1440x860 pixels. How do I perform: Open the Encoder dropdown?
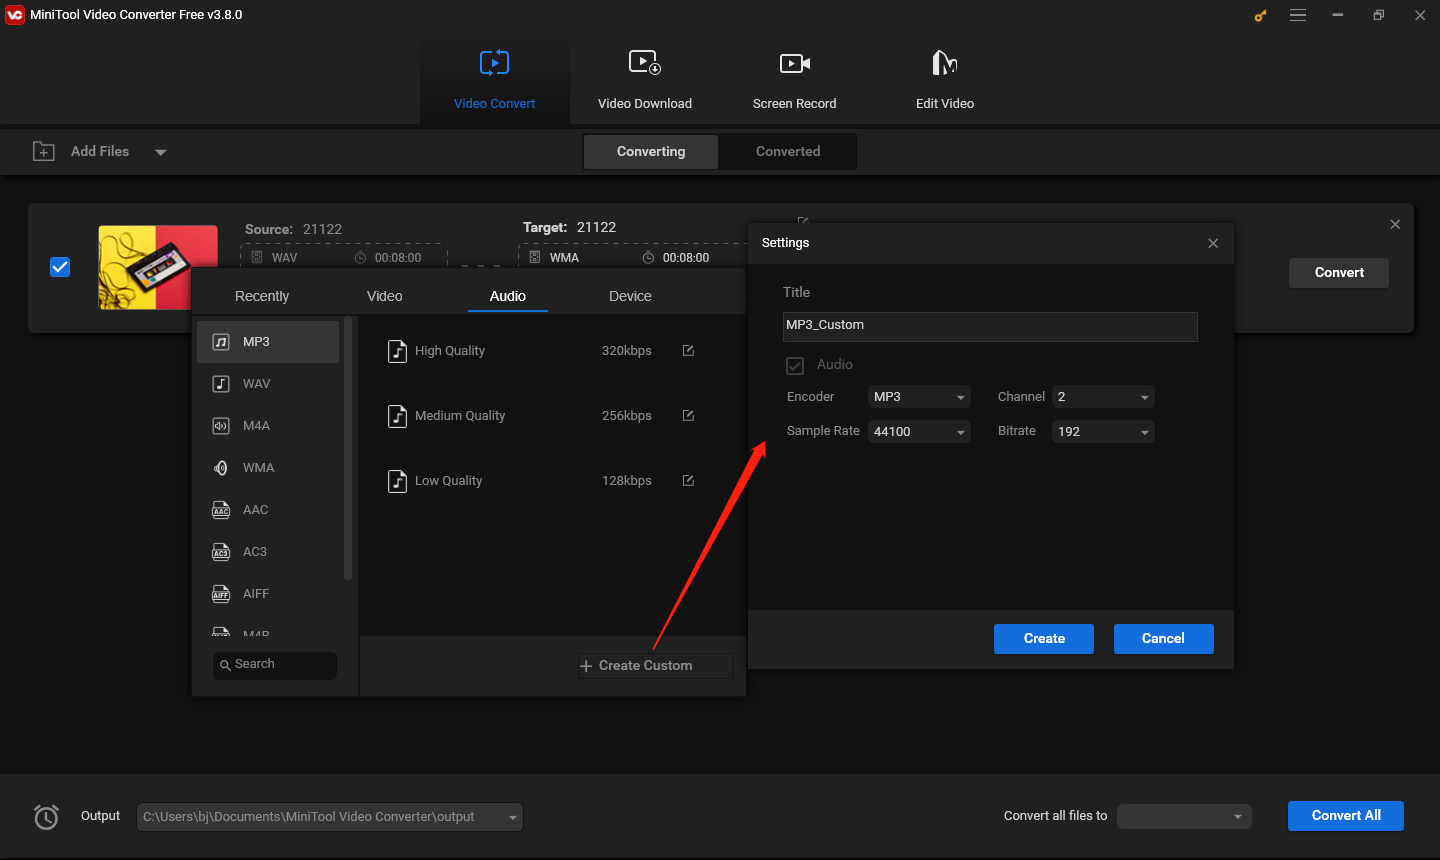tap(919, 397)
